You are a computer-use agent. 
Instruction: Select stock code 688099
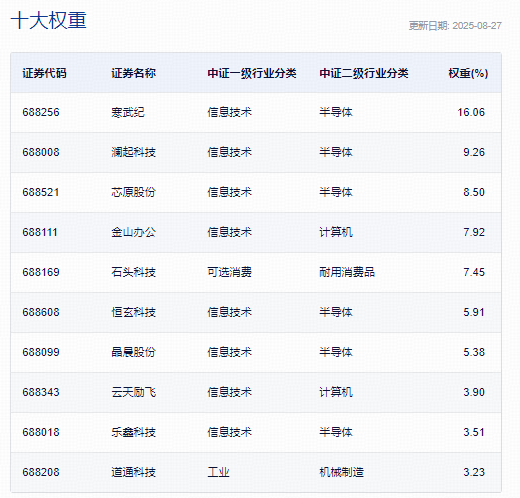pos(41,352)
